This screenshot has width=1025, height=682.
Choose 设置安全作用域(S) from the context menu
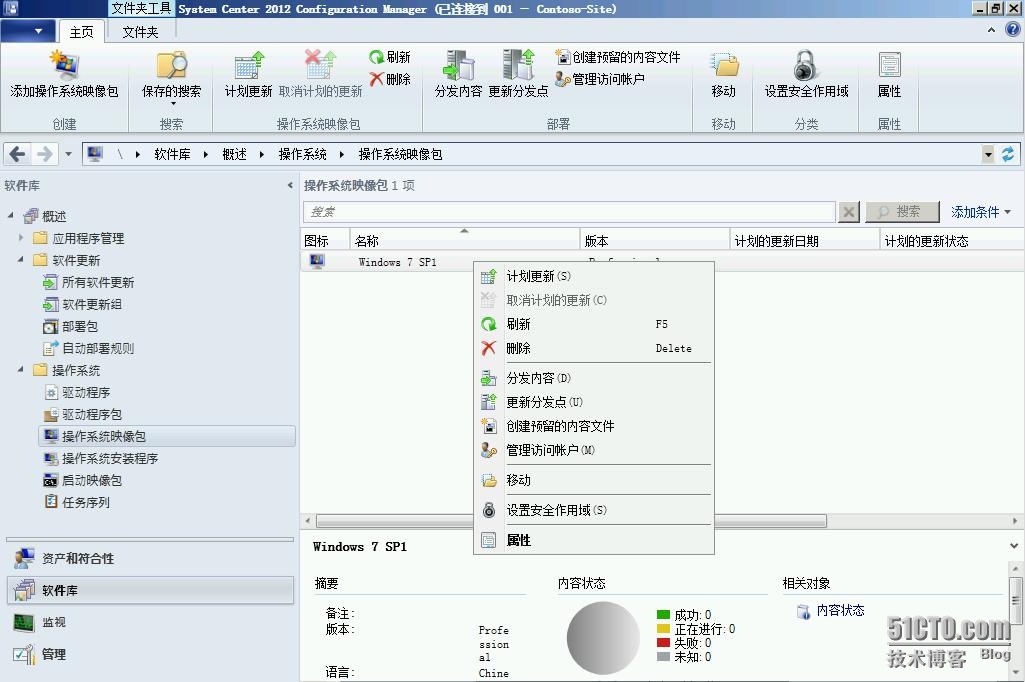tap(594, 510)
